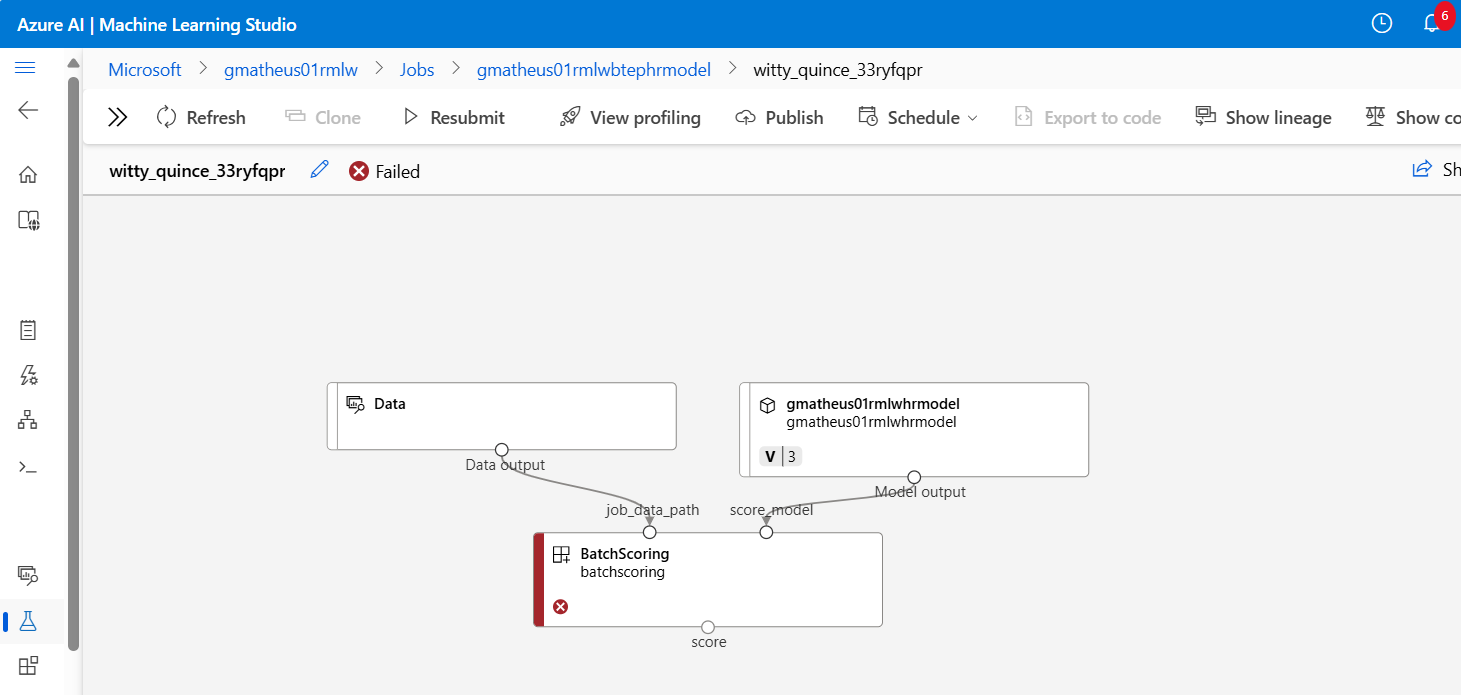Select the BatchScoring node
The height and width of the screenshot is (695, 1461).
[x=708, y=580]
